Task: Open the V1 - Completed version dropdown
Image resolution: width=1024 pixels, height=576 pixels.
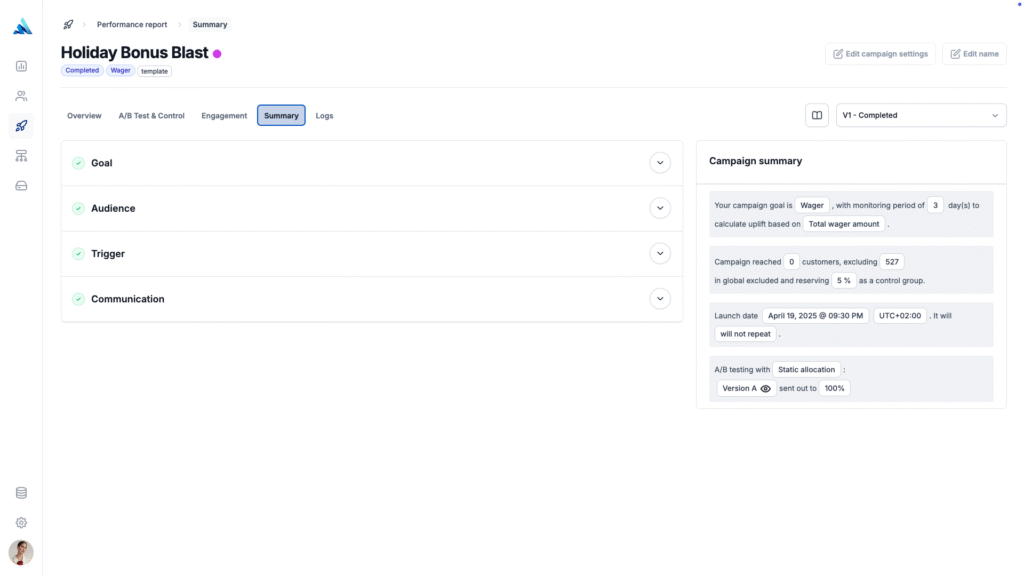Action: coord(920,115)
